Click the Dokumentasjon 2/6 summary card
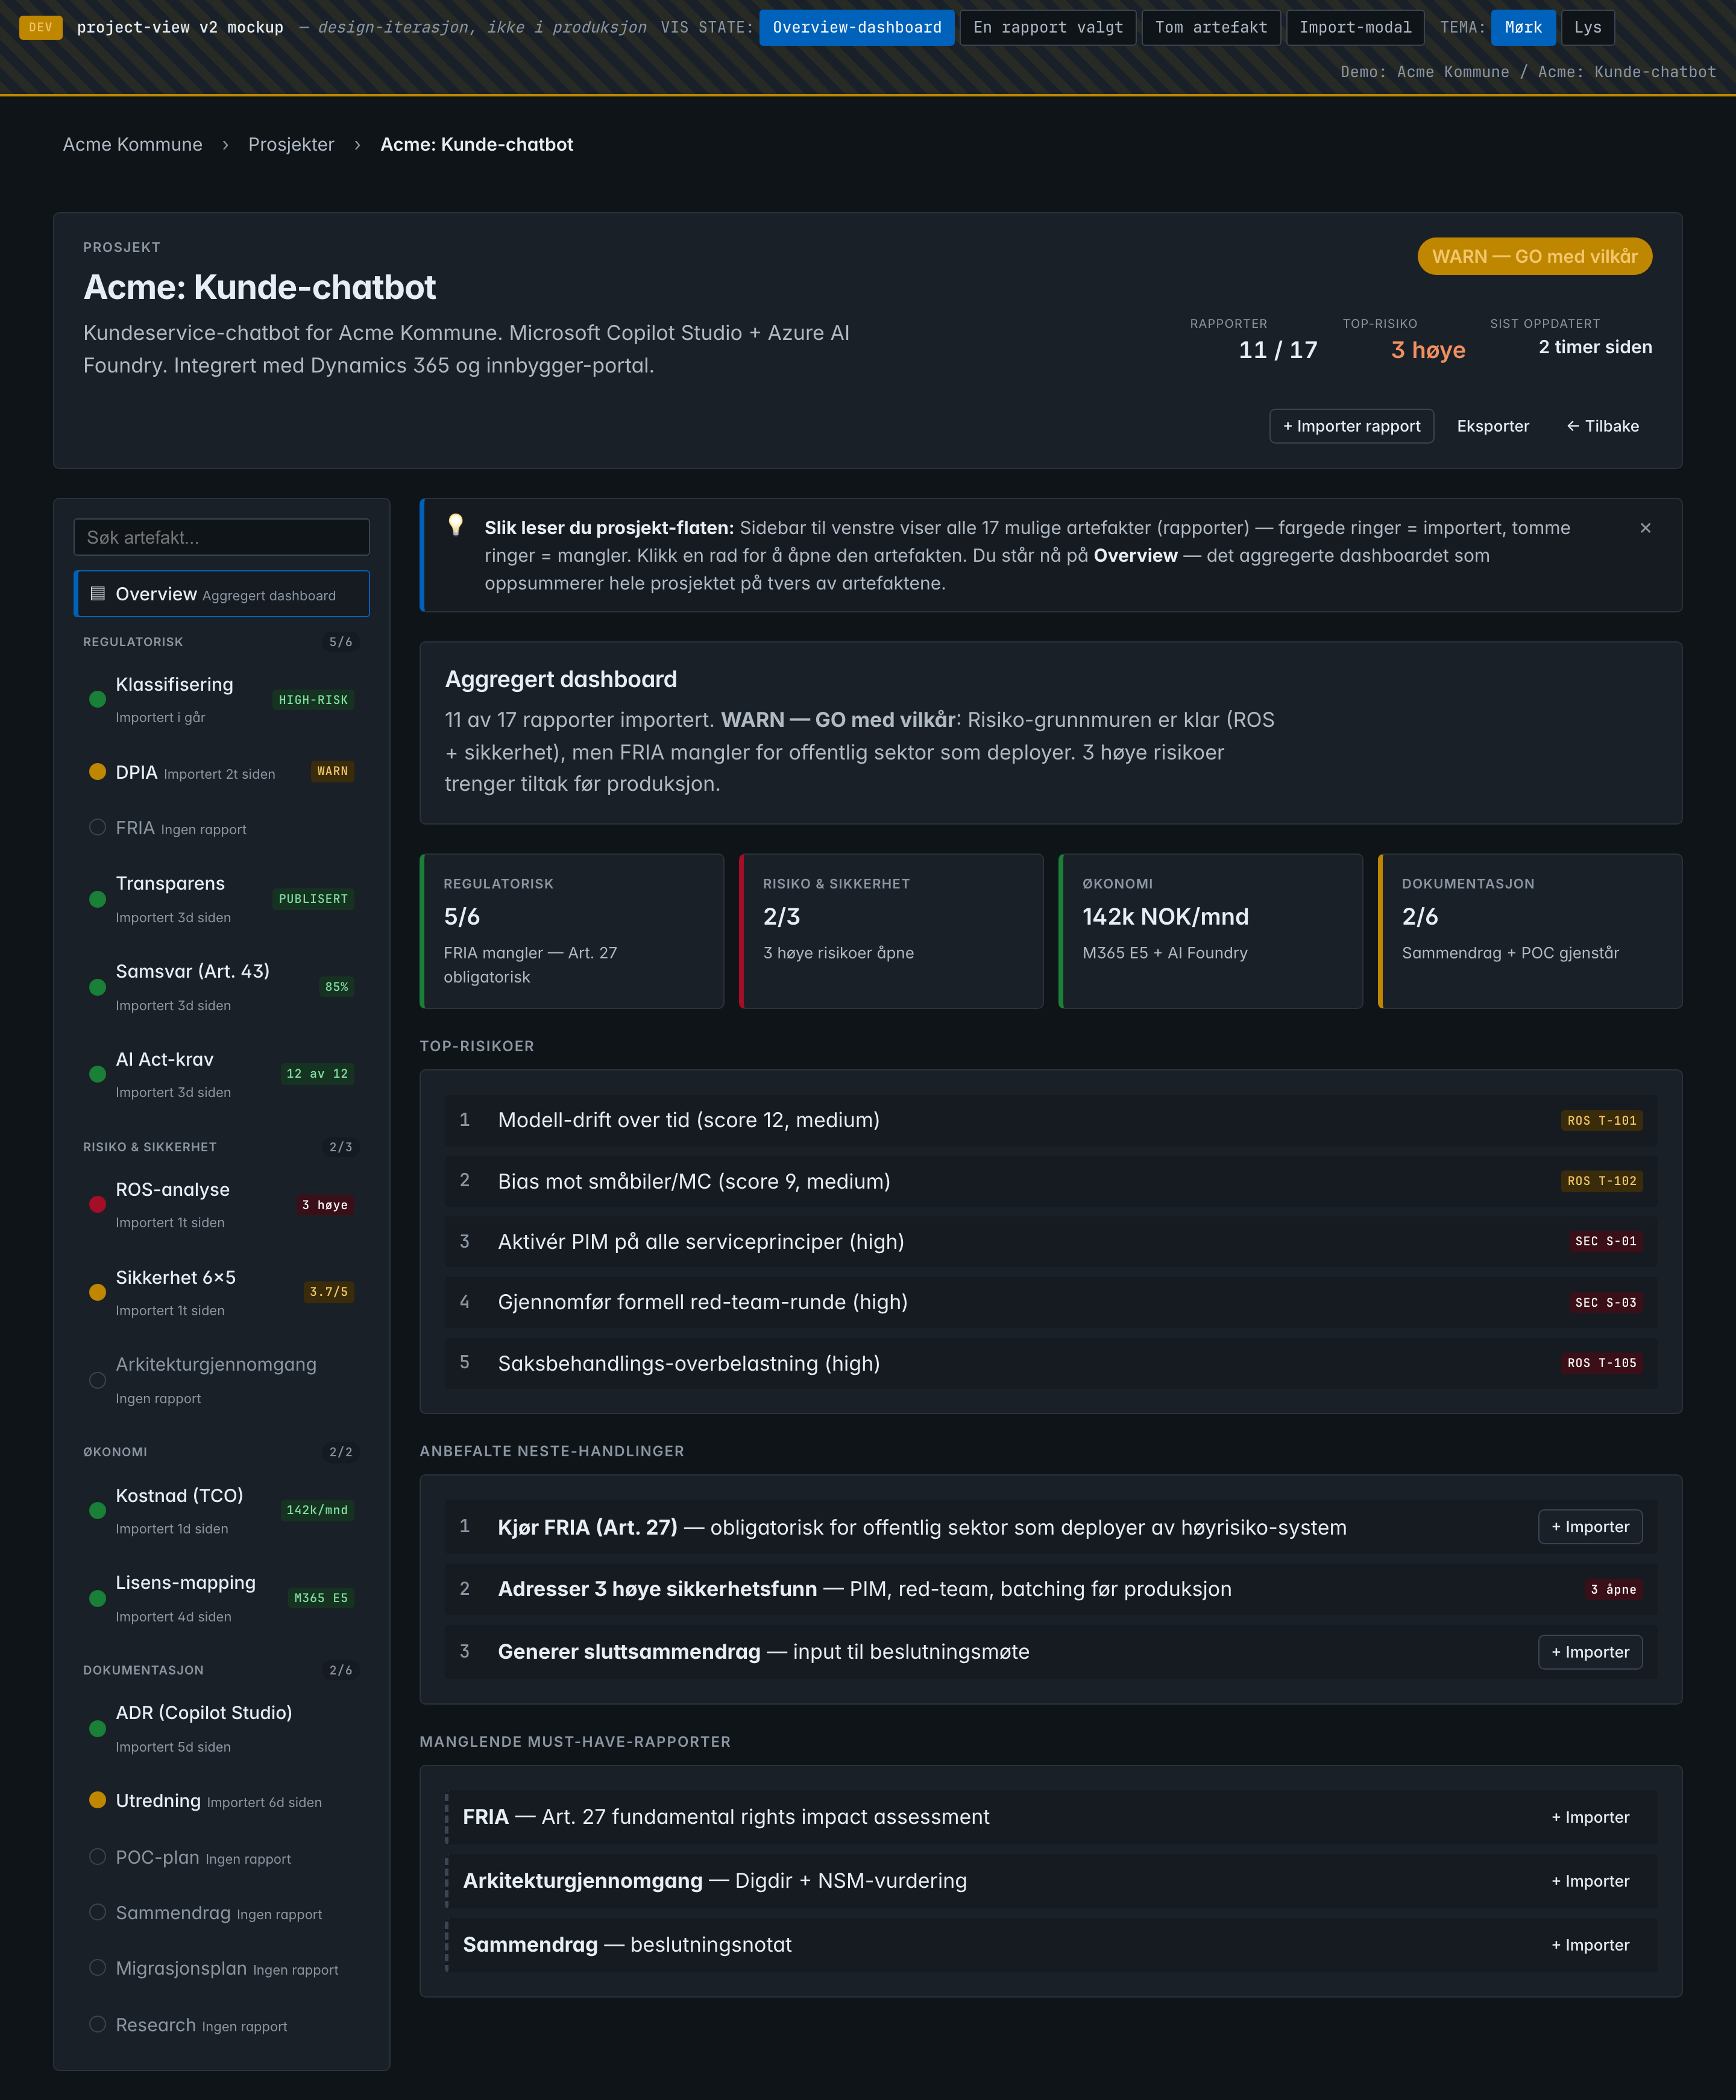1736x2100 pixels. 1530,931
